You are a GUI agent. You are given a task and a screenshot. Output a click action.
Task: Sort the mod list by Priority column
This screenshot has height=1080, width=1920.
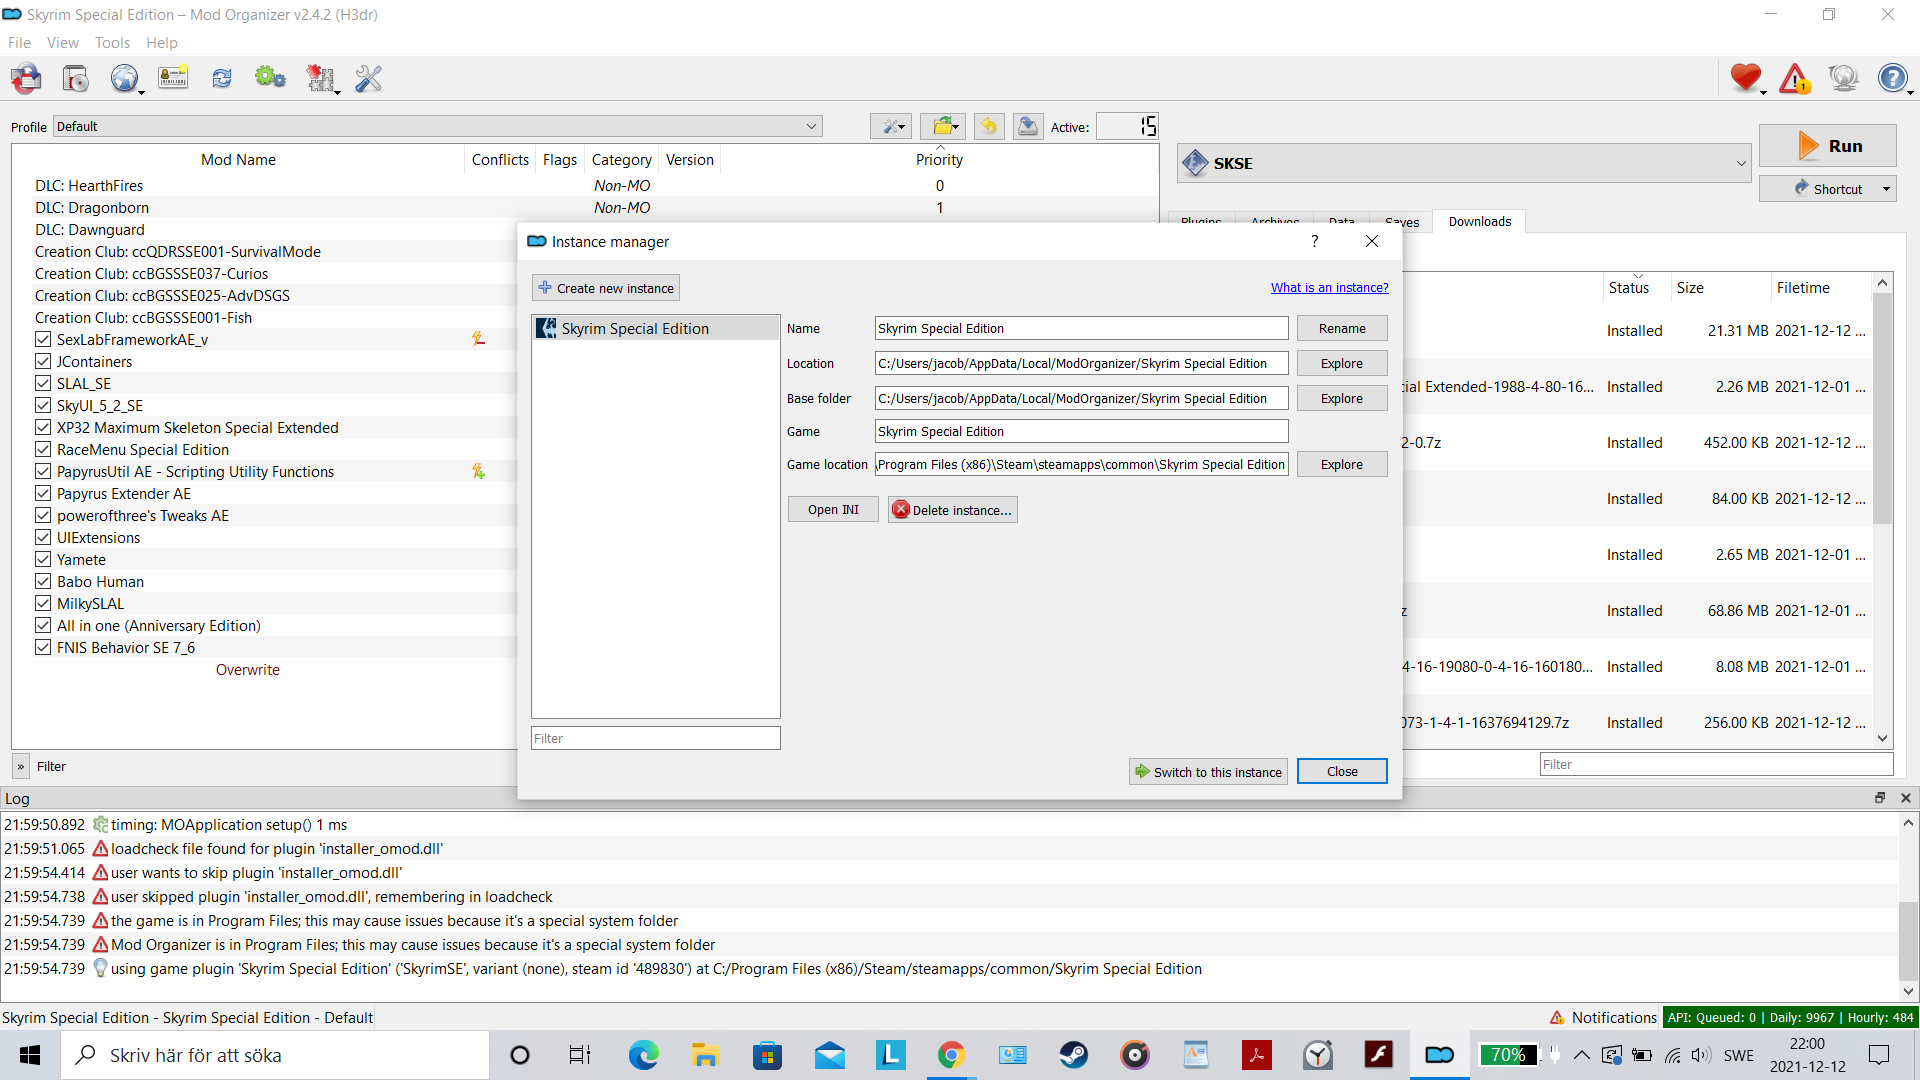939,159
